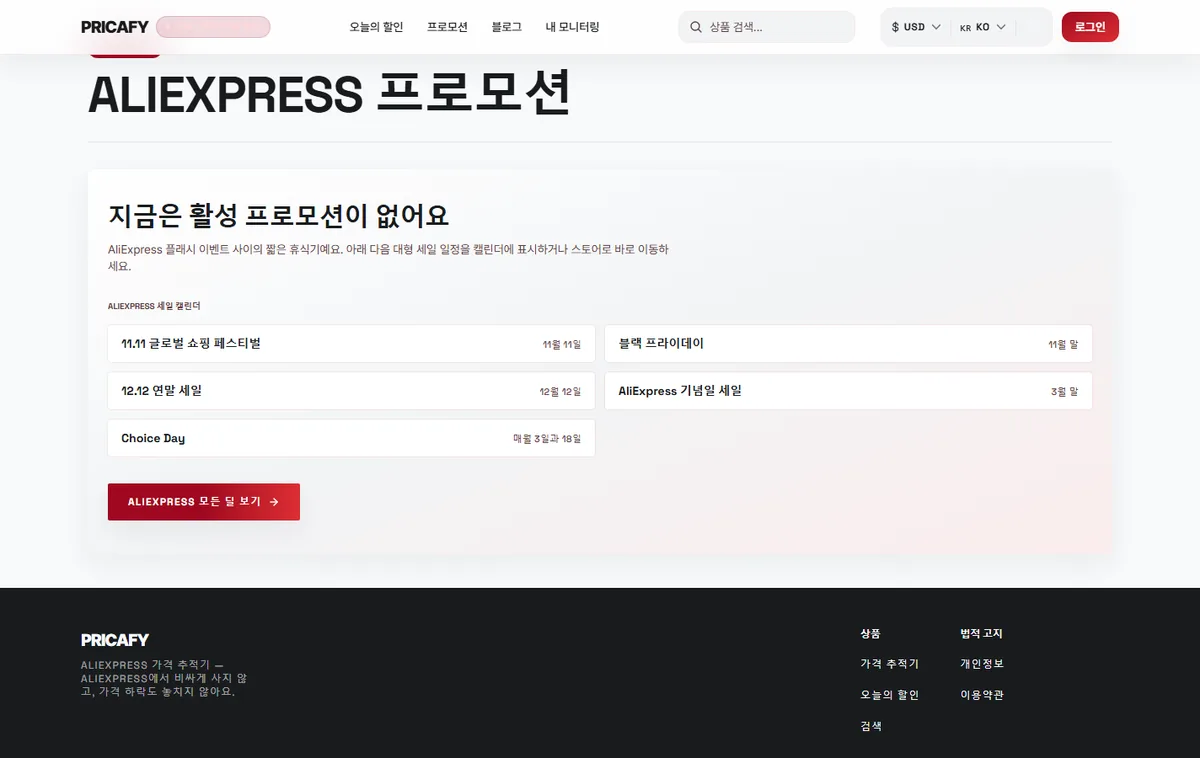Click the ALIEXPRESS 프로모션 page title
Screen dimensions: 1200x758
coord(329,95)
